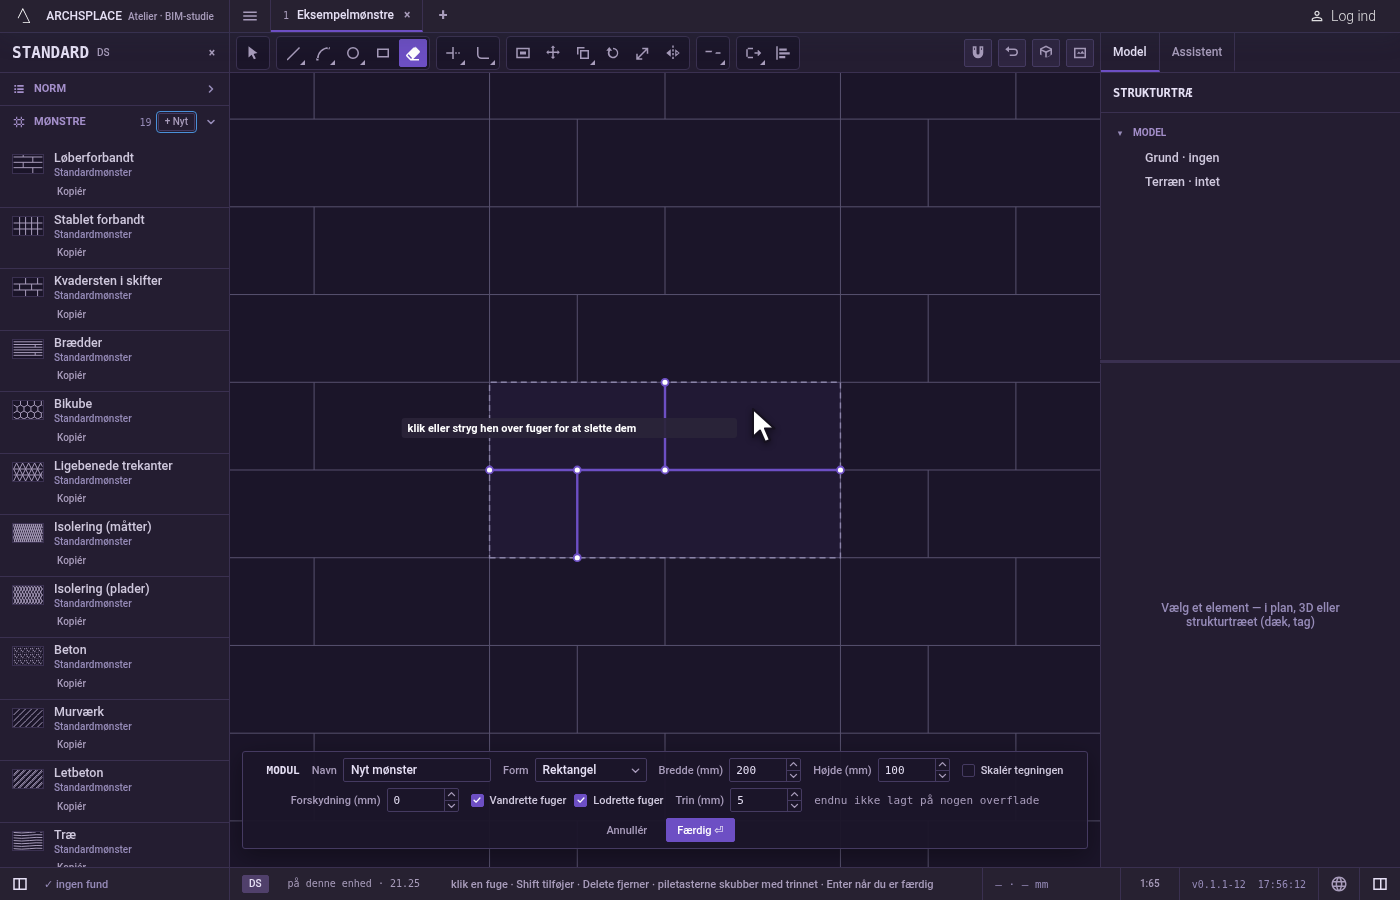Click the globe language icon in the status bar
Screen dimensions: 1400x900
point(1339,884)
